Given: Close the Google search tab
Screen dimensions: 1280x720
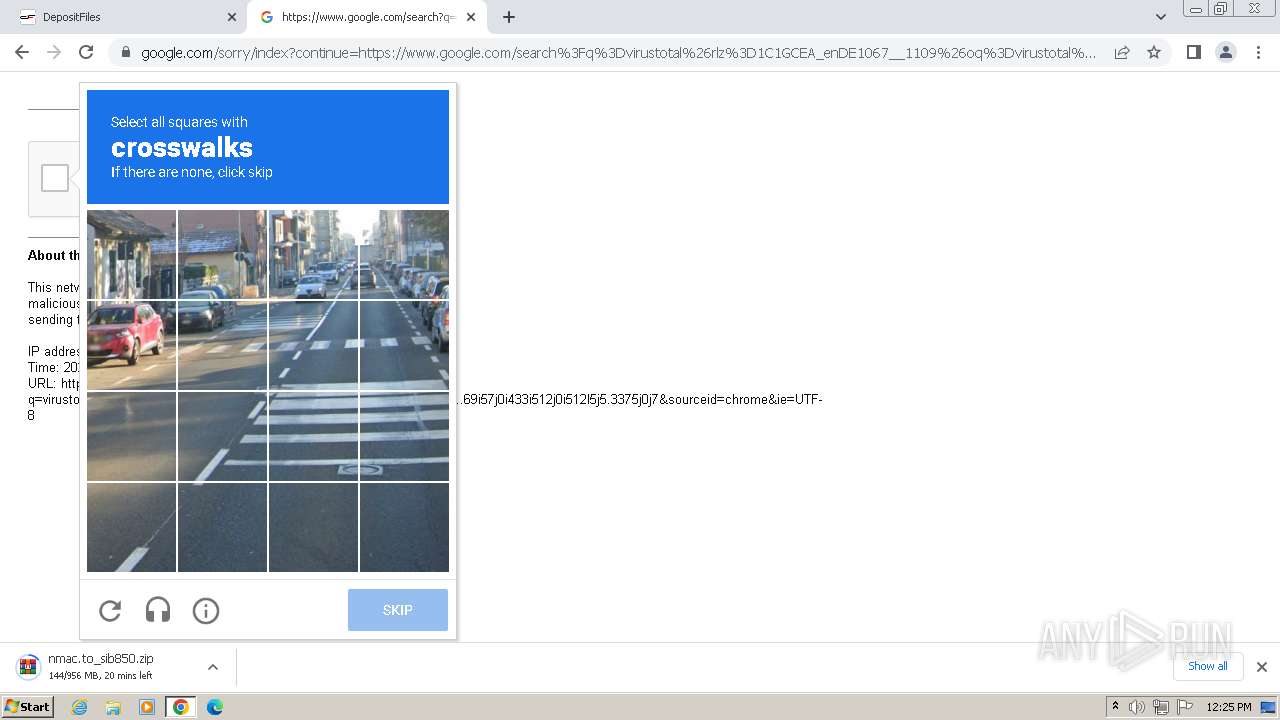Looking at the screenshot, I should [x=471, y=17].
